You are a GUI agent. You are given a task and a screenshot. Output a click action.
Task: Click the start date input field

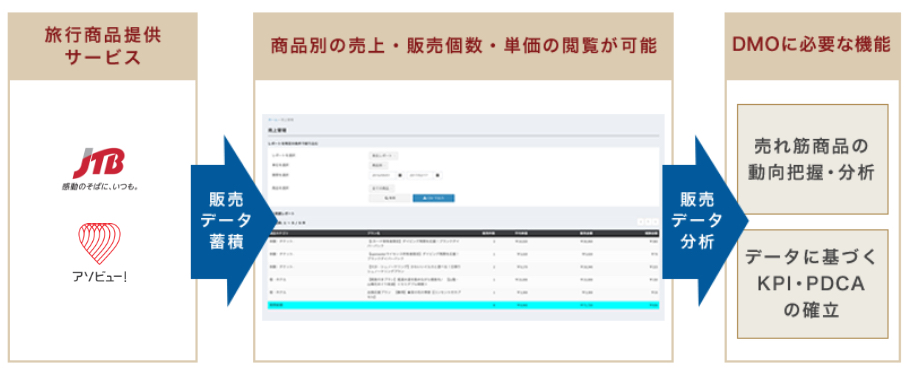tap(382, 175)
